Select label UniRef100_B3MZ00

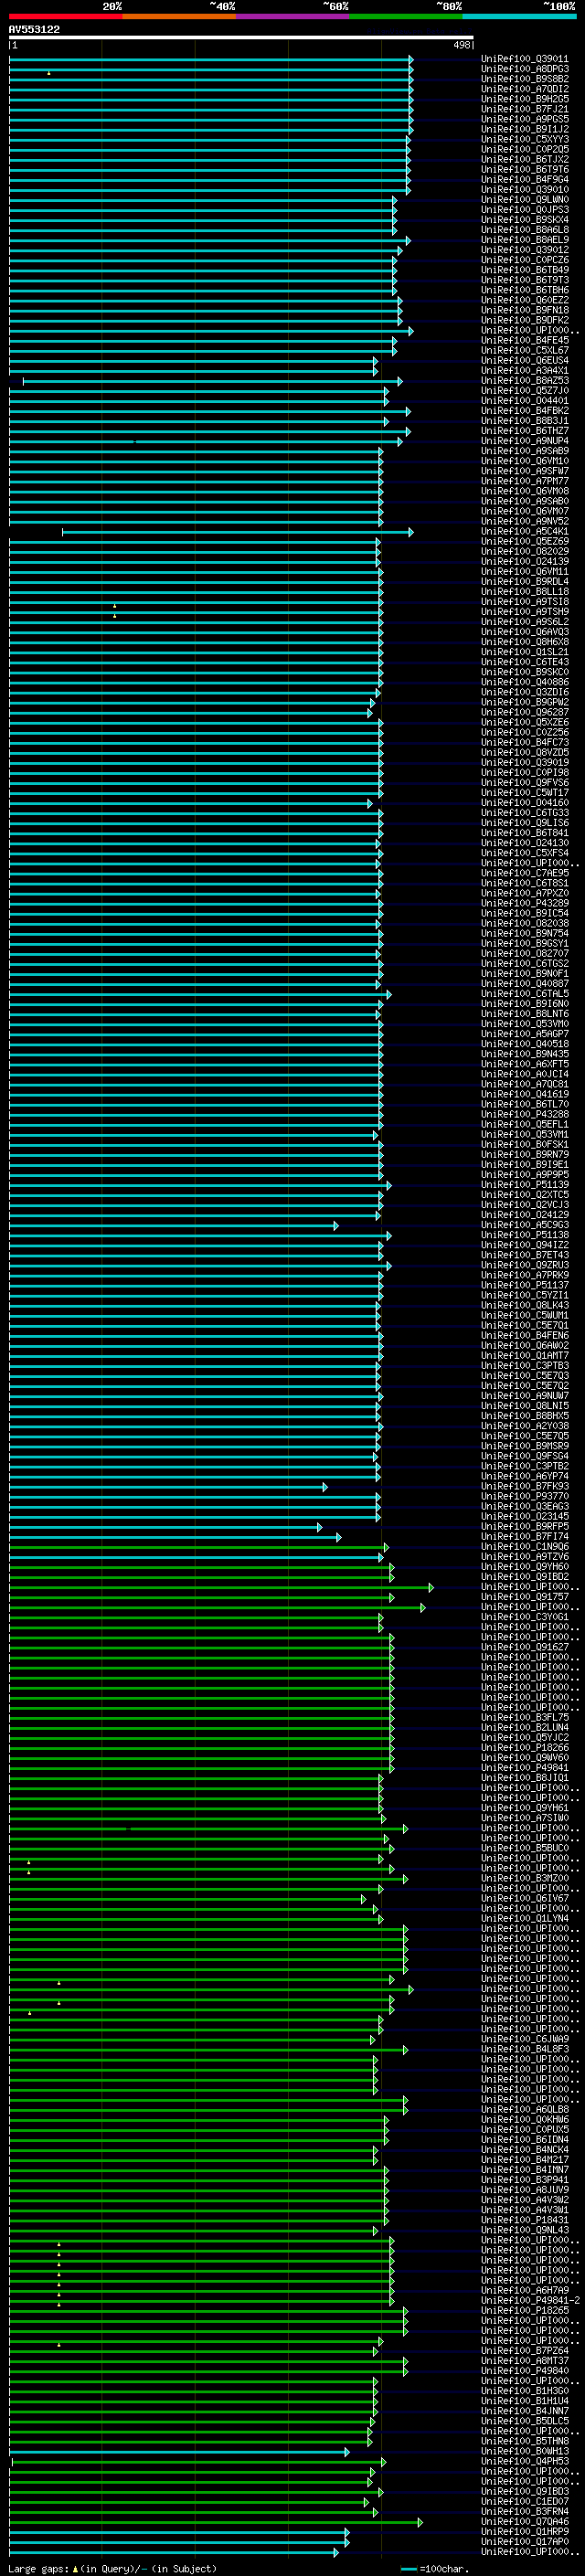tap(525, 1878)
